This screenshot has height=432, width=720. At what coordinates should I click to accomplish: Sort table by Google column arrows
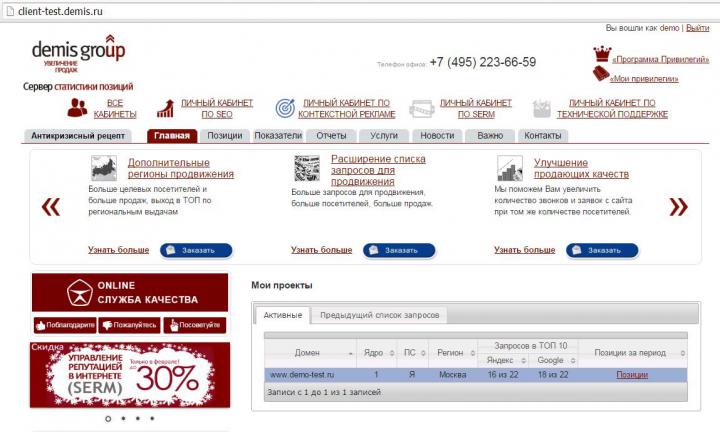(x=573, y=360)
